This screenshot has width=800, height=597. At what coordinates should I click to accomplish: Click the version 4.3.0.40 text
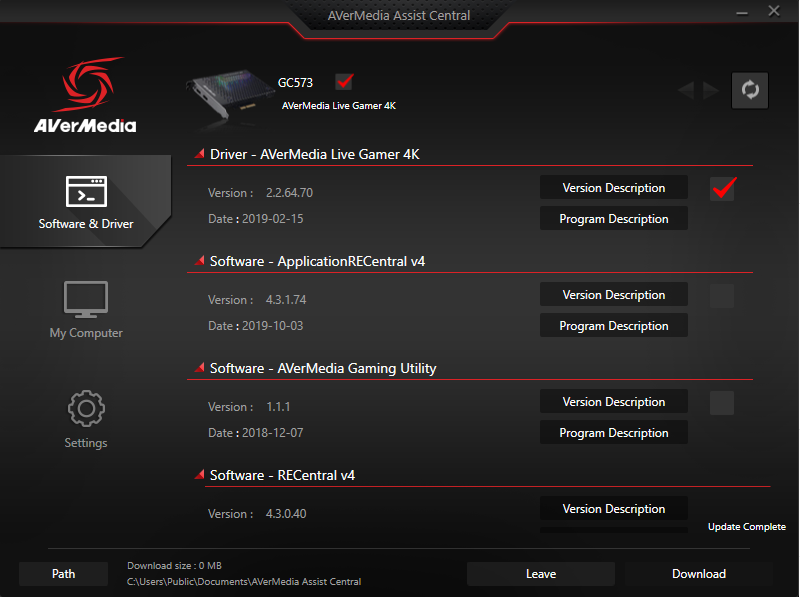click(286, 514)
